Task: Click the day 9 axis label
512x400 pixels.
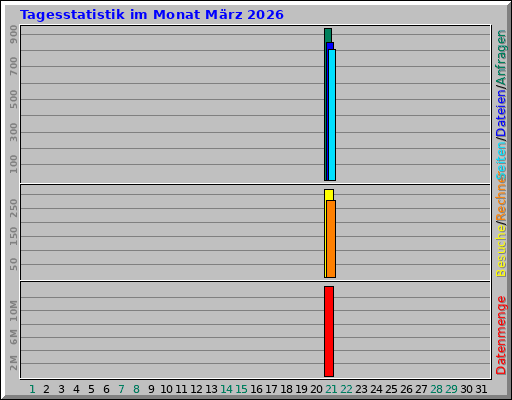Action: pyautogui.click(x=151, y=389)
